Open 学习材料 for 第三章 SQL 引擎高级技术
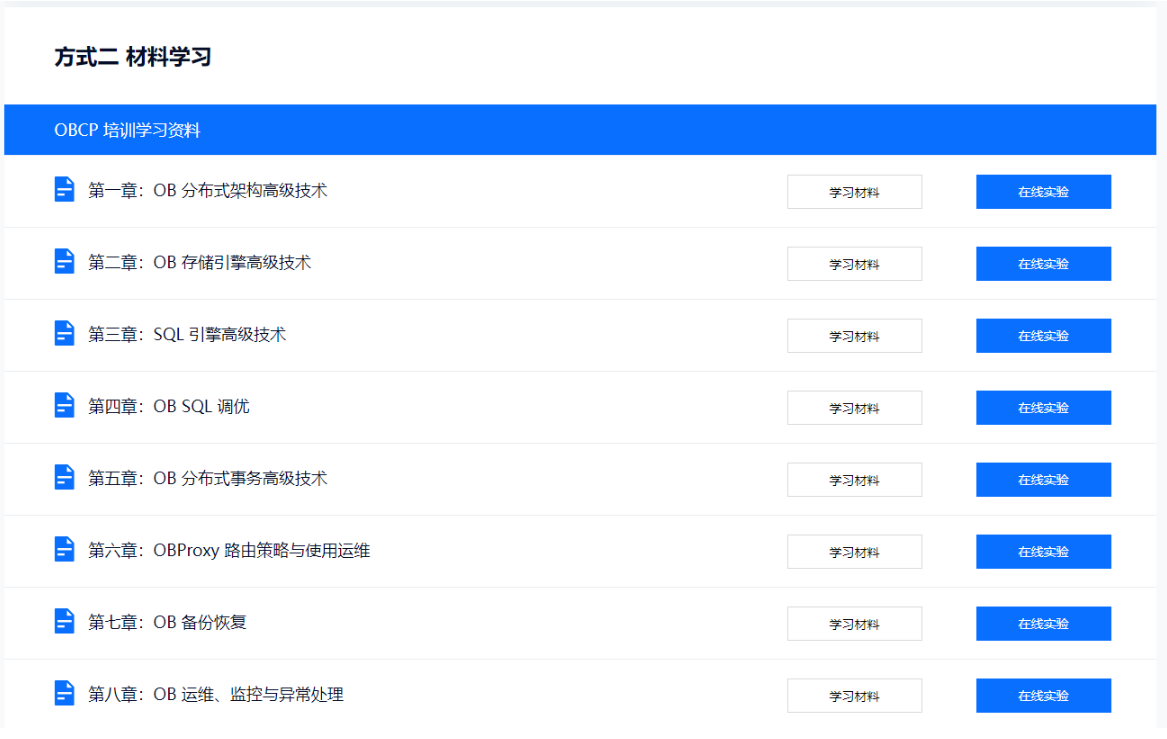This screenshot has width=1167, height=739. (854, 335)
